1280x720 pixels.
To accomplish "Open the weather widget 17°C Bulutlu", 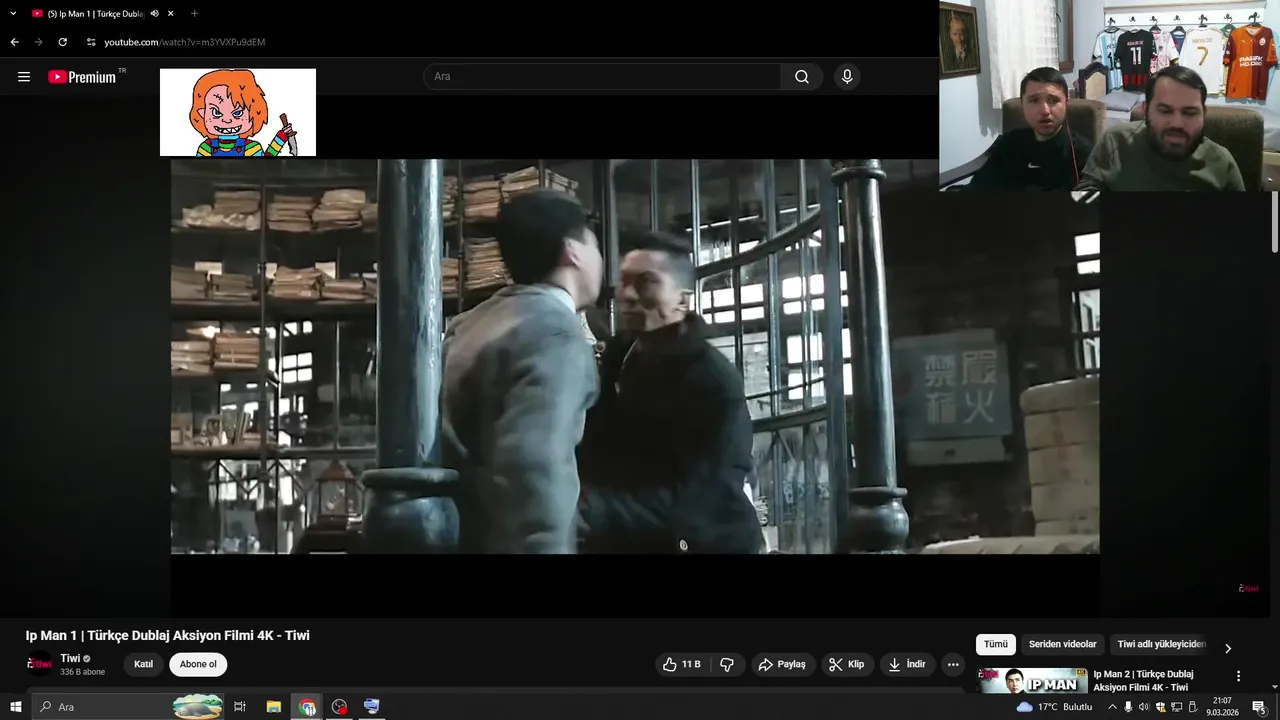I will click(x=1054, y=707).
